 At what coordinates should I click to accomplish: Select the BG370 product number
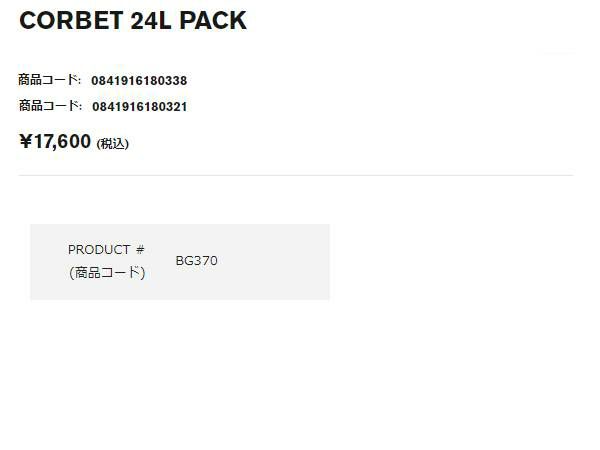[196, 261]
